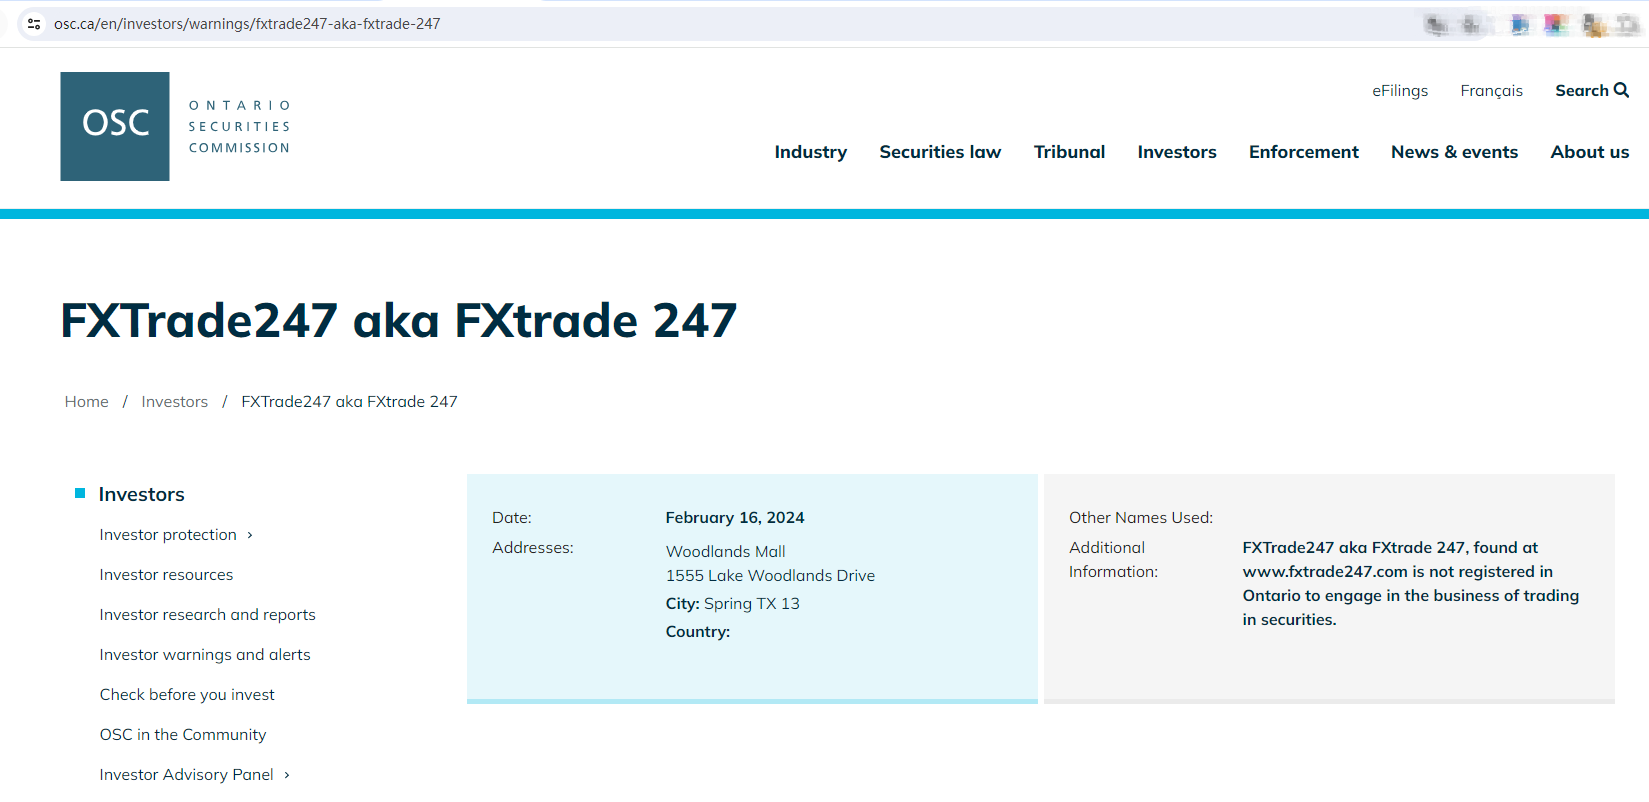Image resolution: width=1649 pixels, height=802 pixels.
Task: Click the Home breadcrumb link
Action: [87, 402]
